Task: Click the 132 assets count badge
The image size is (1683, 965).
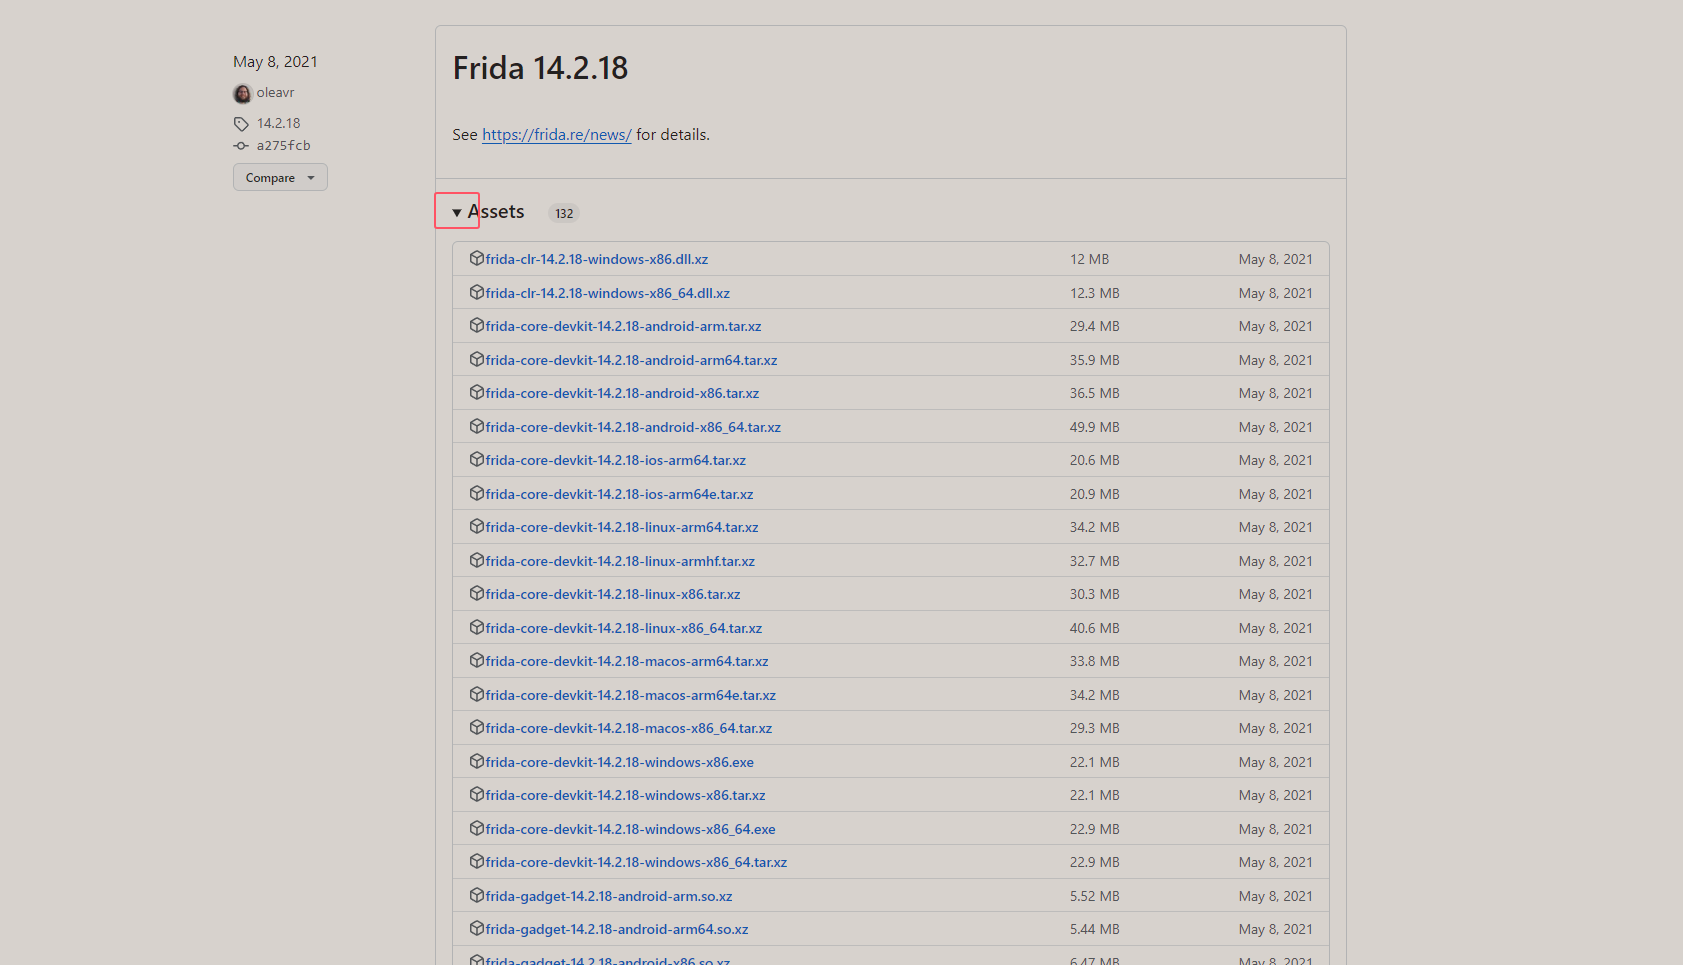Action: click(564, 213)
